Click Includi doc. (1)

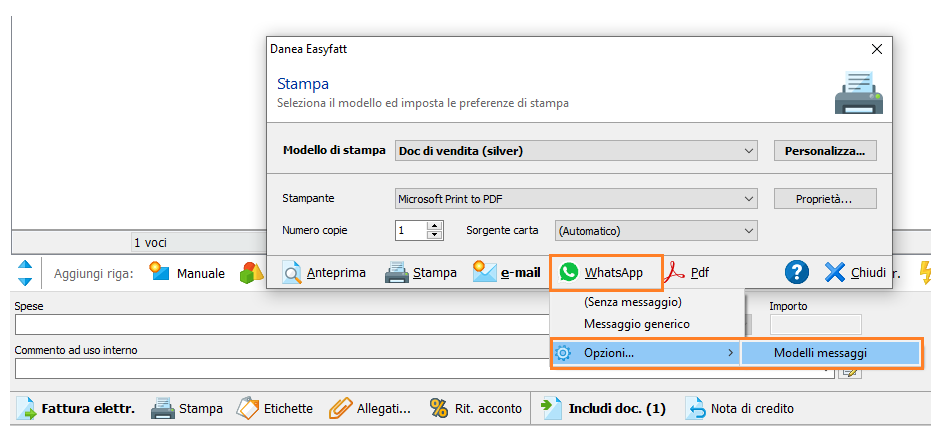[x=602, y=408]
